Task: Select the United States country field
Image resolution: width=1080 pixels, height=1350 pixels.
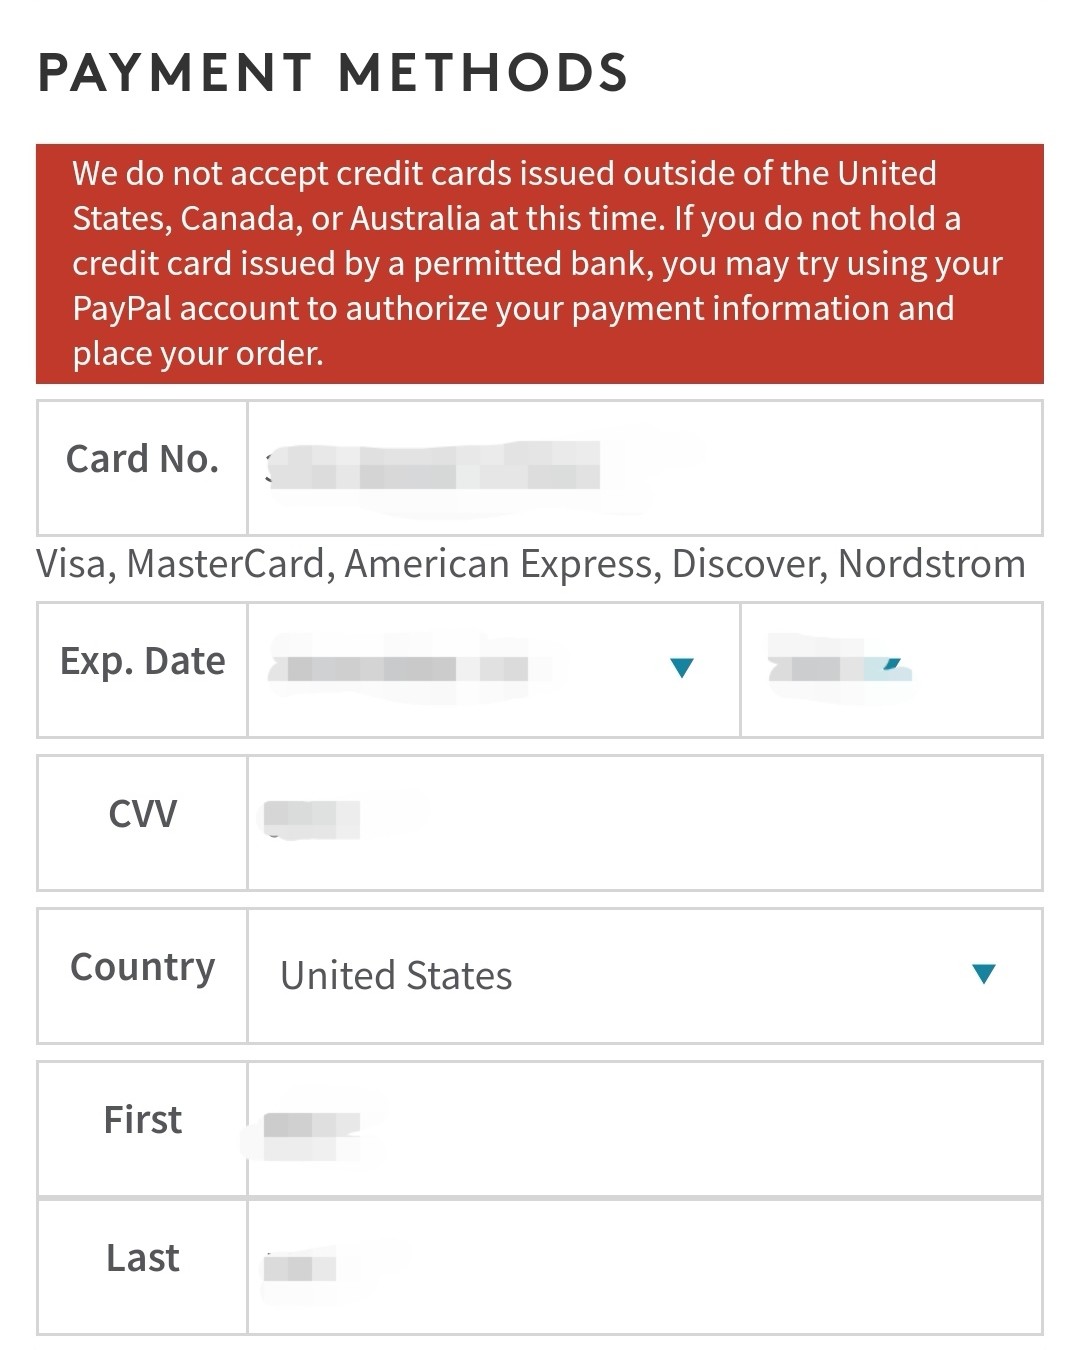Action: tap(645, 976)
